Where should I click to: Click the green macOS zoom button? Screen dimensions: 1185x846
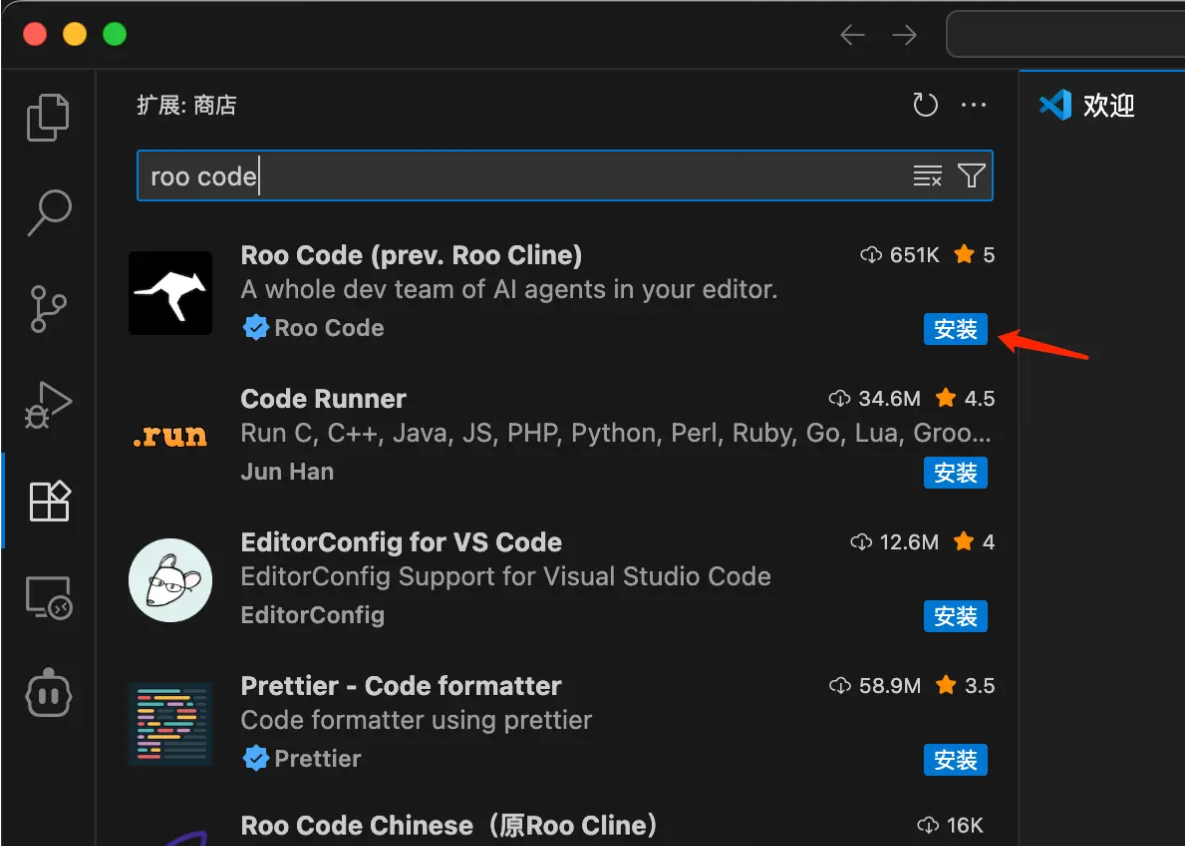coord(115,34)
